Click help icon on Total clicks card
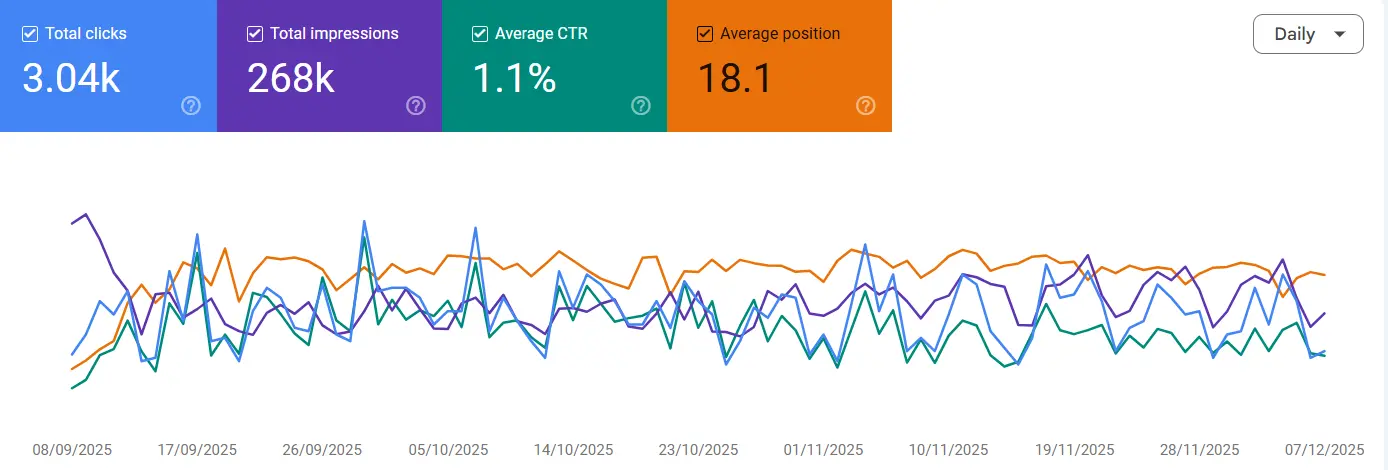 pos(191,106)
